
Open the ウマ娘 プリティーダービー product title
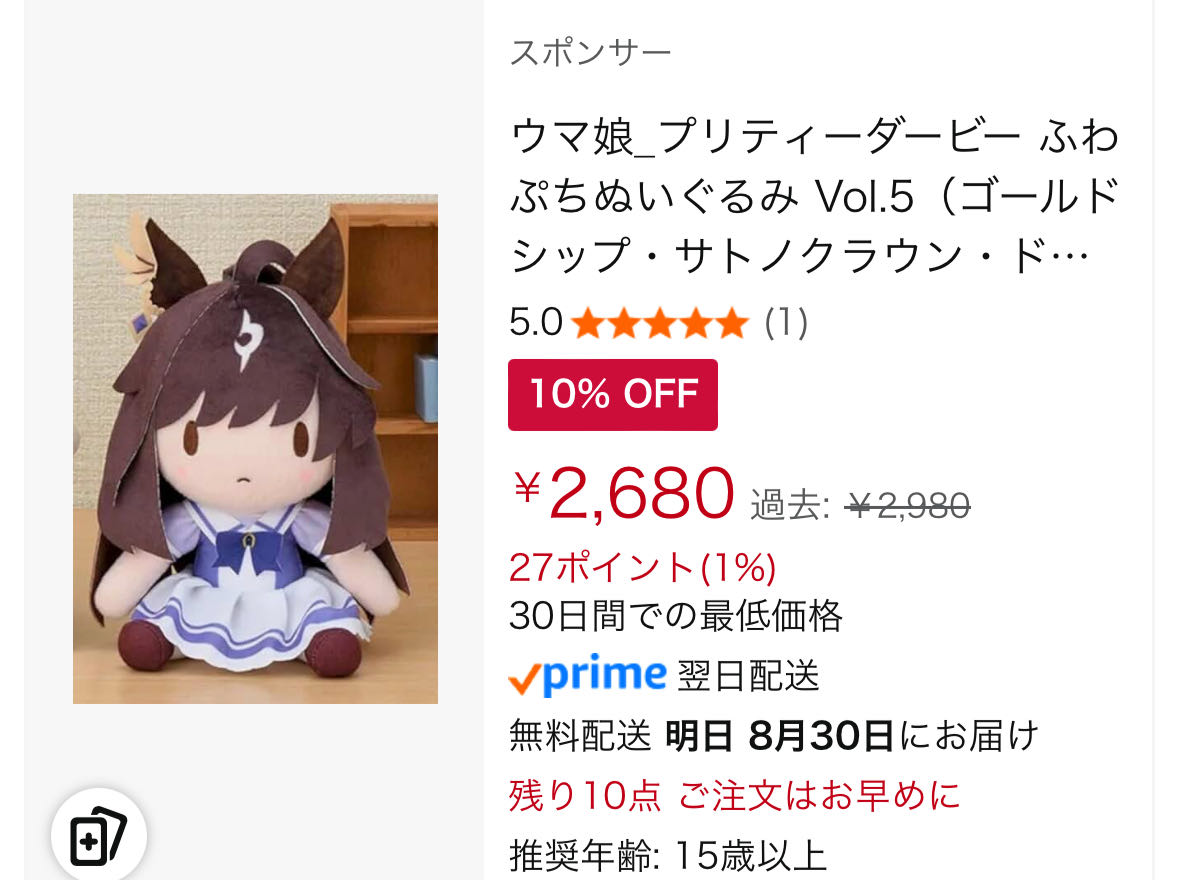(x=814, y=197)
